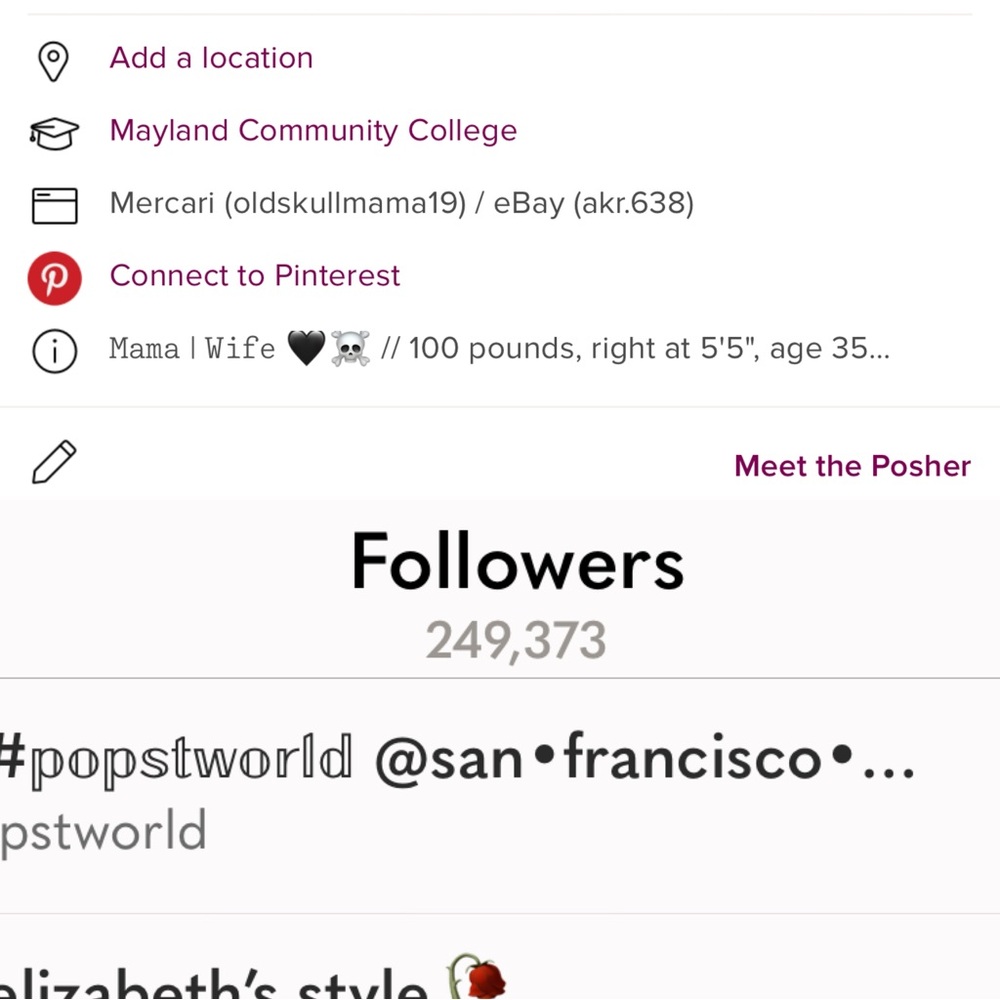Open the Meet the Posher link
This screenshot has height=1000, width=1000.
pyautogui.click(x=852, y=466)
